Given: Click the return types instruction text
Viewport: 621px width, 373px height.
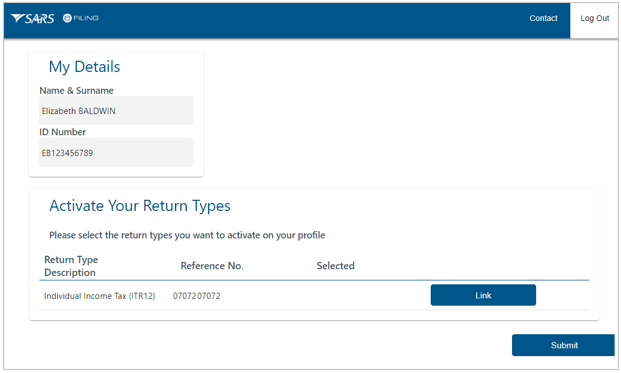Looking at the screenshot, I should click(187, 235).
